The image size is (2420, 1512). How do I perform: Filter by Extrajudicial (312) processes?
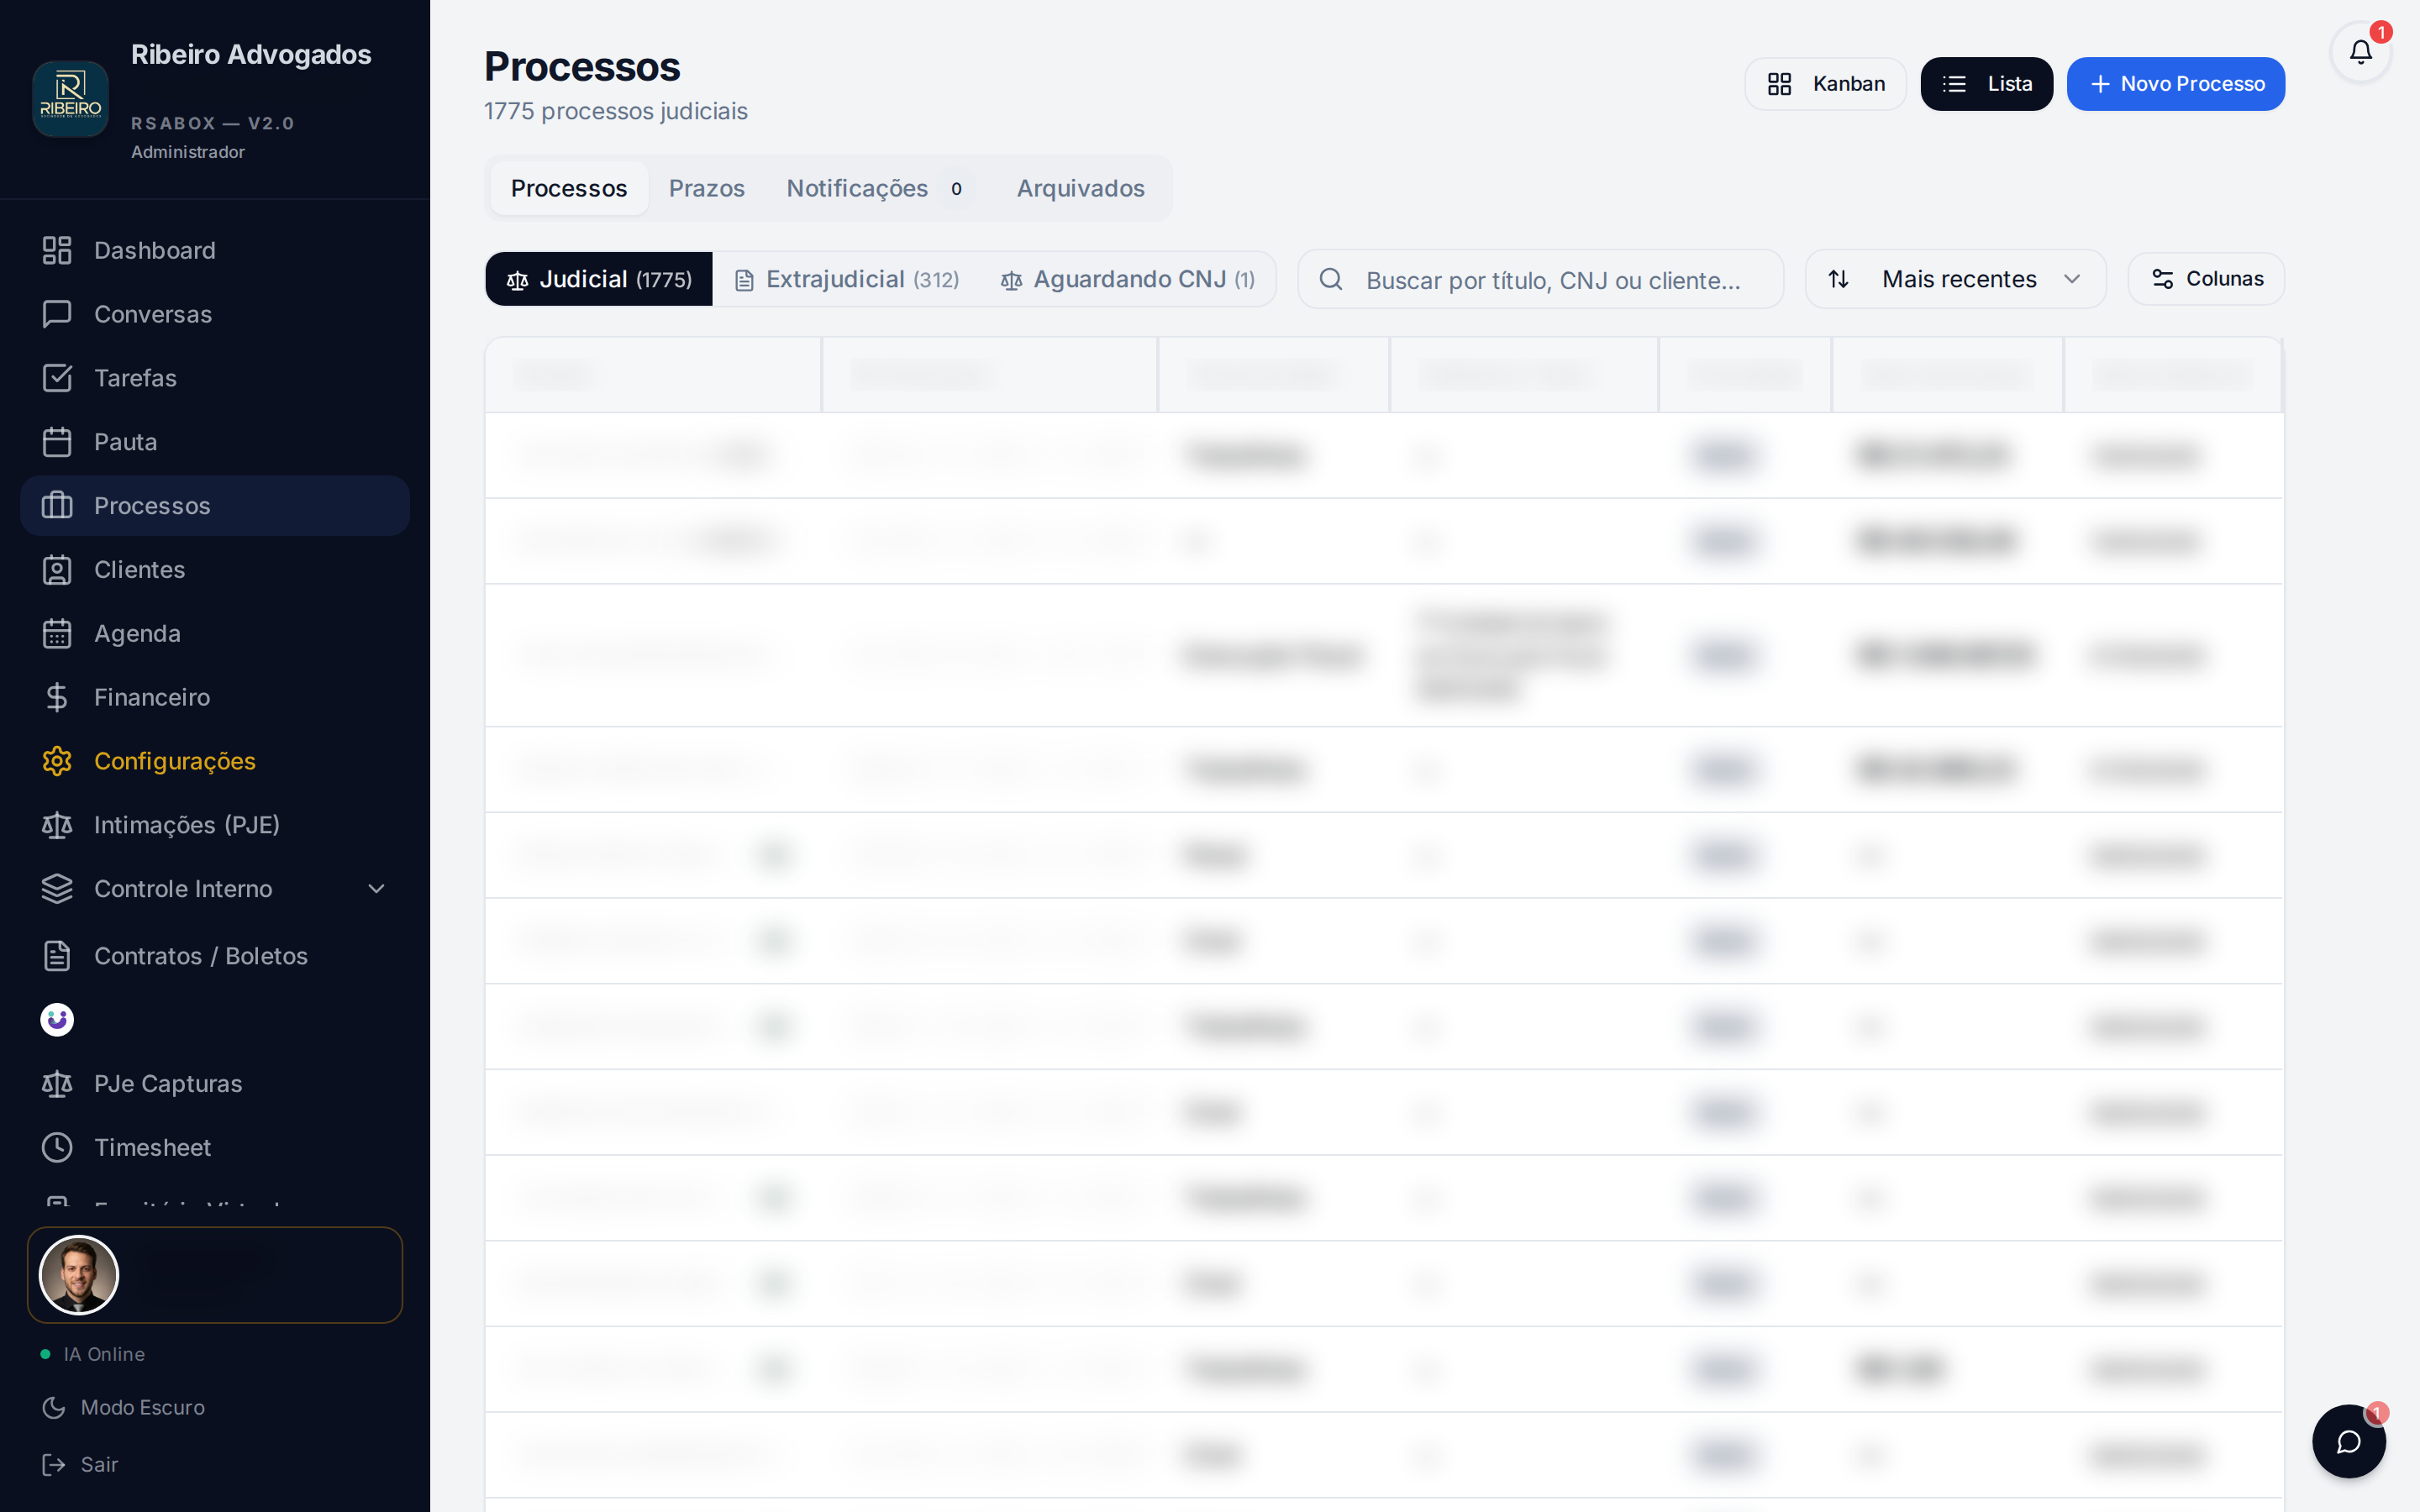[x=847, y=279]
